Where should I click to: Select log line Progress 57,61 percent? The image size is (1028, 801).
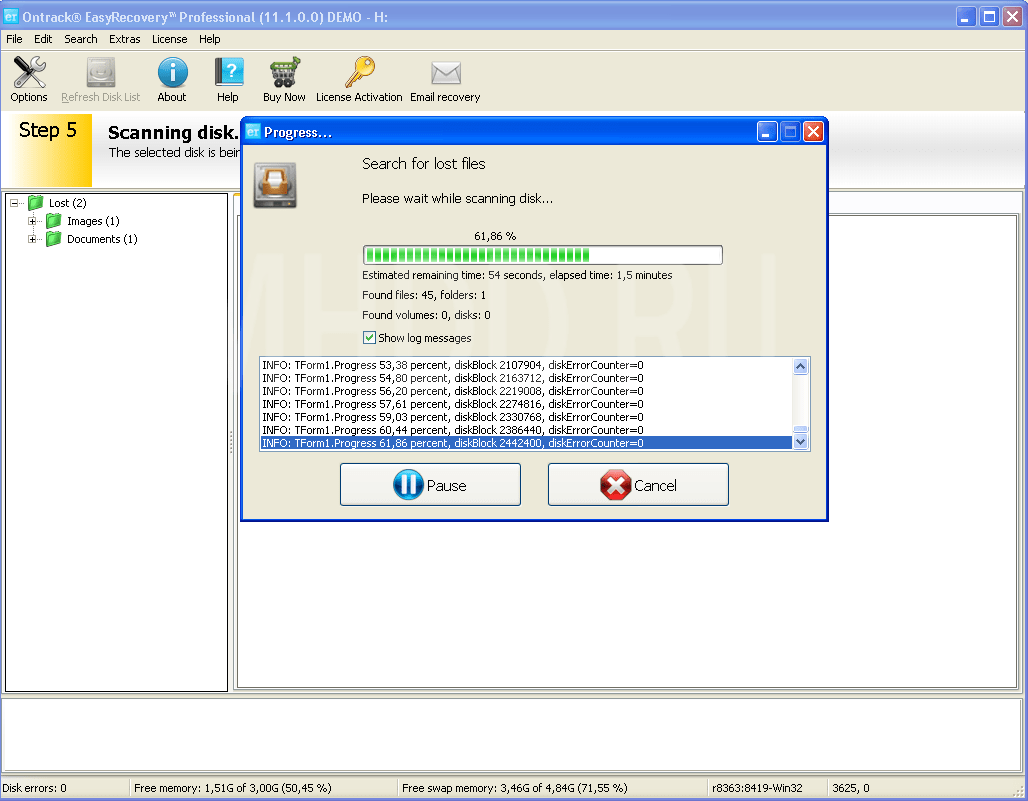point(526,404)
